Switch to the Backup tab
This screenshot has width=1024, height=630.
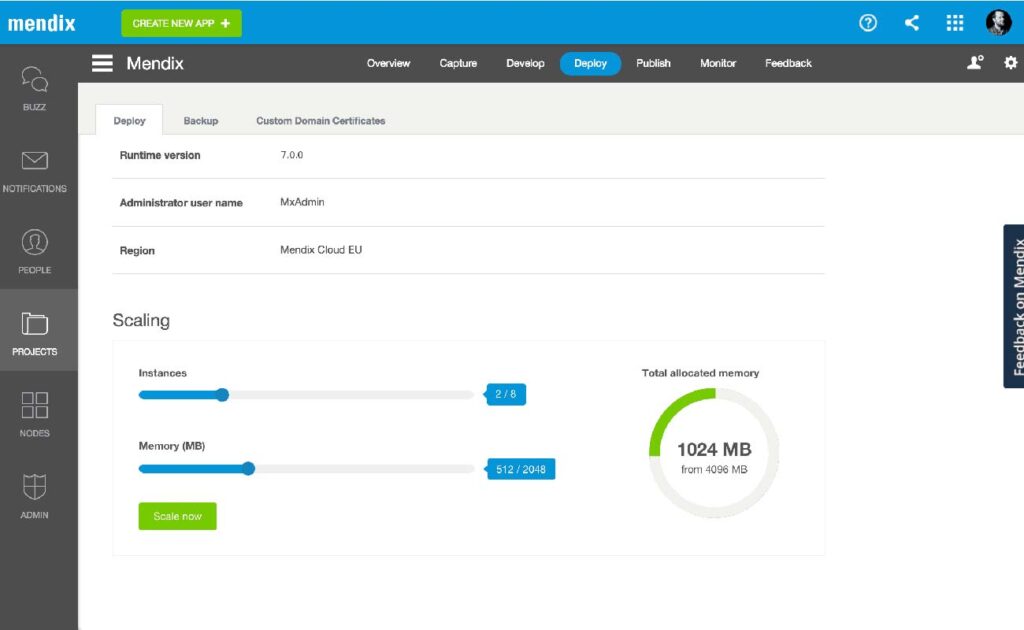200,120
